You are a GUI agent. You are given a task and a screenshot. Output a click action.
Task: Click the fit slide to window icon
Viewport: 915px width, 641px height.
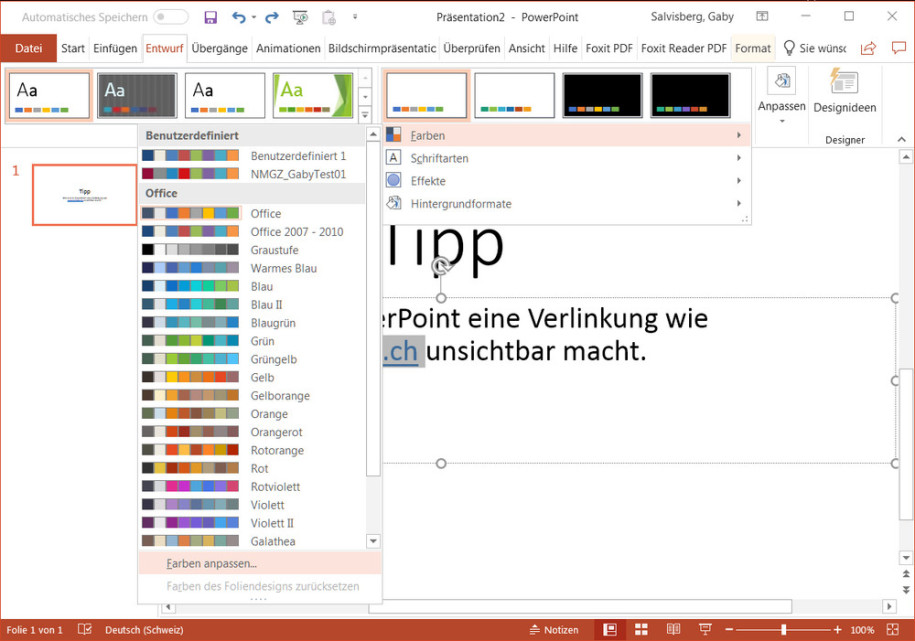(x=892, y=629)
